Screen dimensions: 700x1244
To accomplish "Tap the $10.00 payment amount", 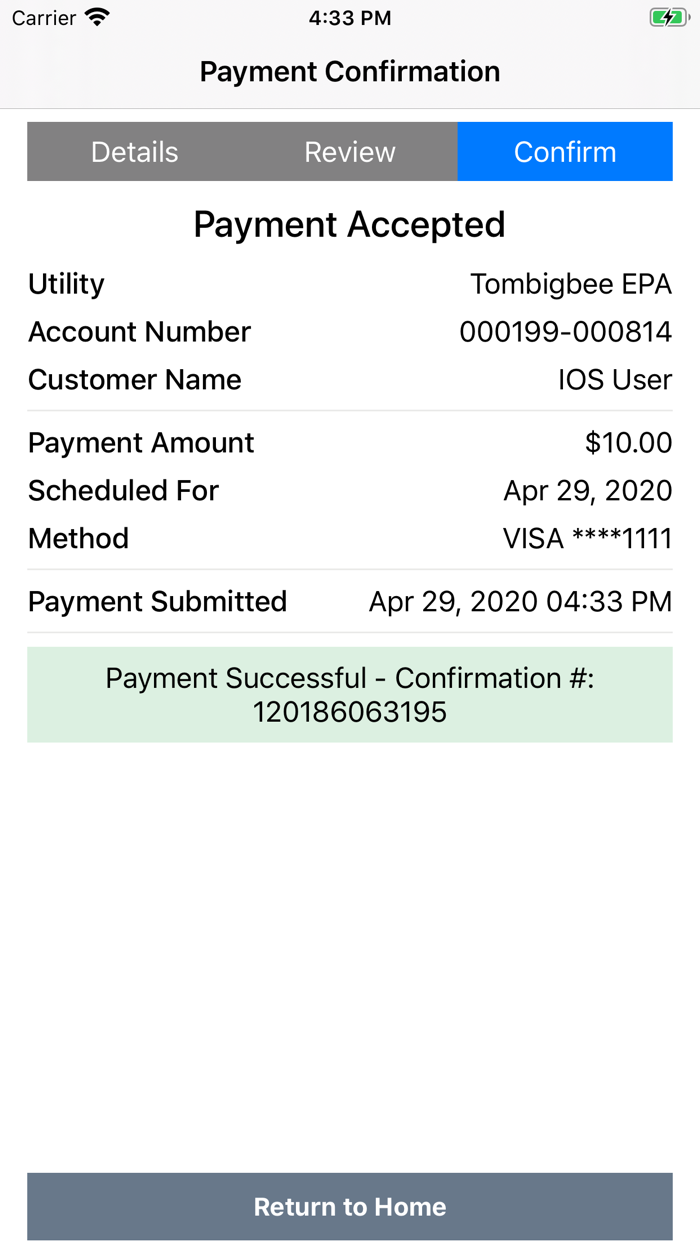I will click(x=628, y=443).
